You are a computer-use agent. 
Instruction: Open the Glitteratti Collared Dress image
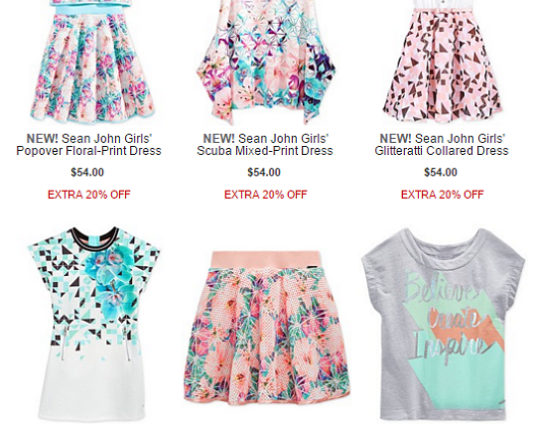click(x=442, y=61)
